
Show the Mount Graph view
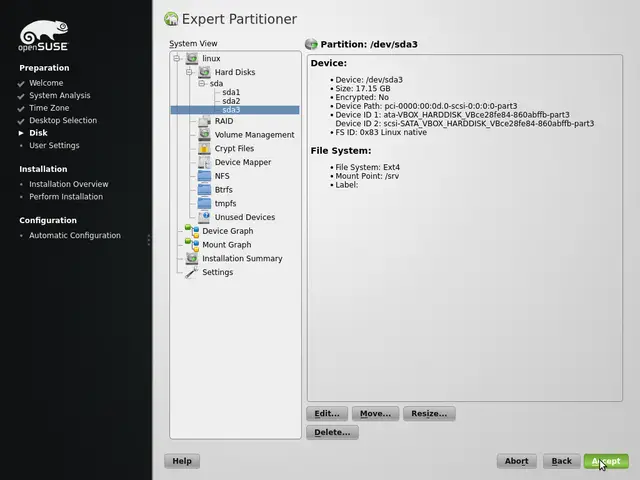click(x=227, y=245)
